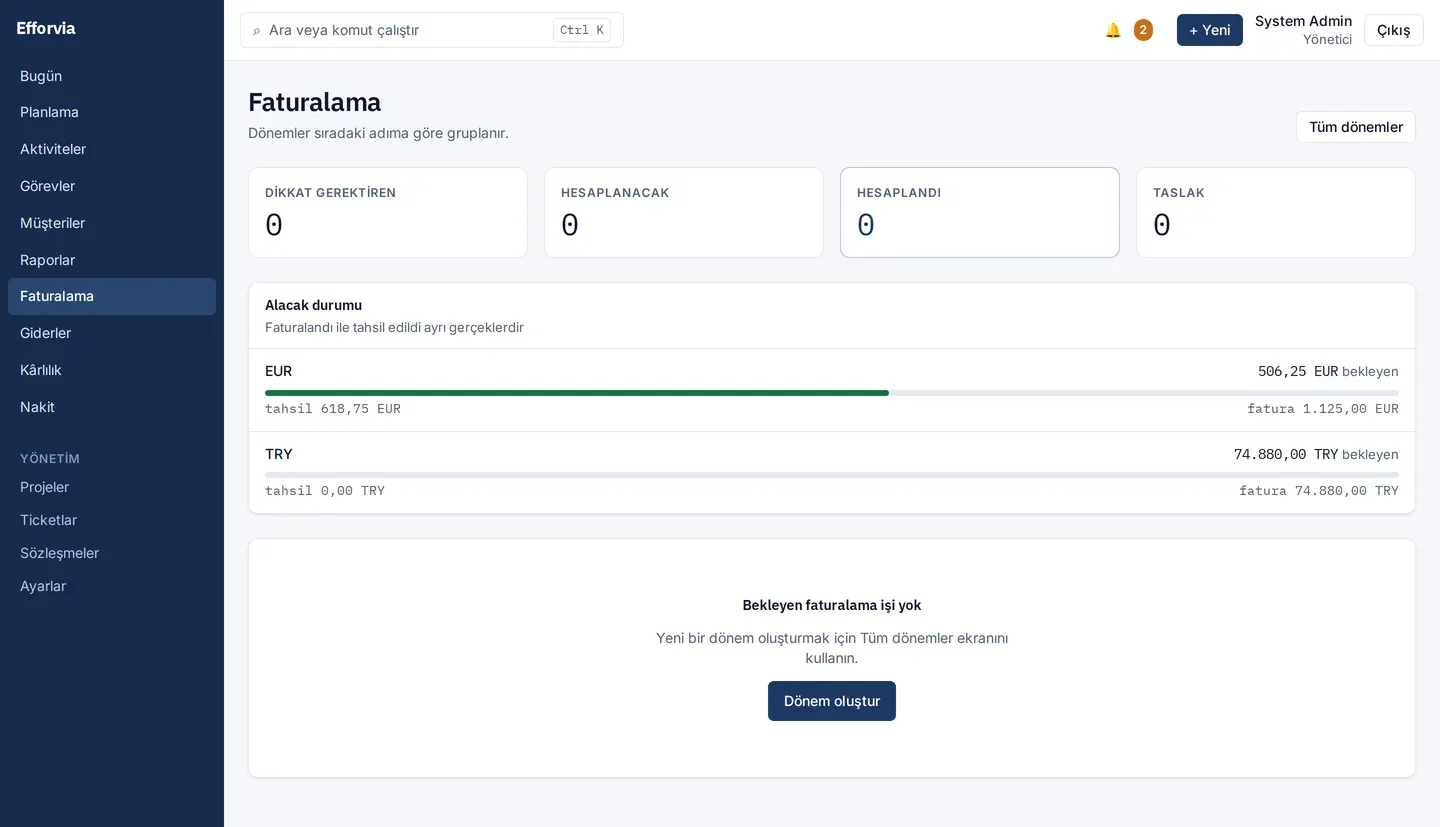
Task: Click the Ctrl K shortcut hint
Action: (582, 30)
